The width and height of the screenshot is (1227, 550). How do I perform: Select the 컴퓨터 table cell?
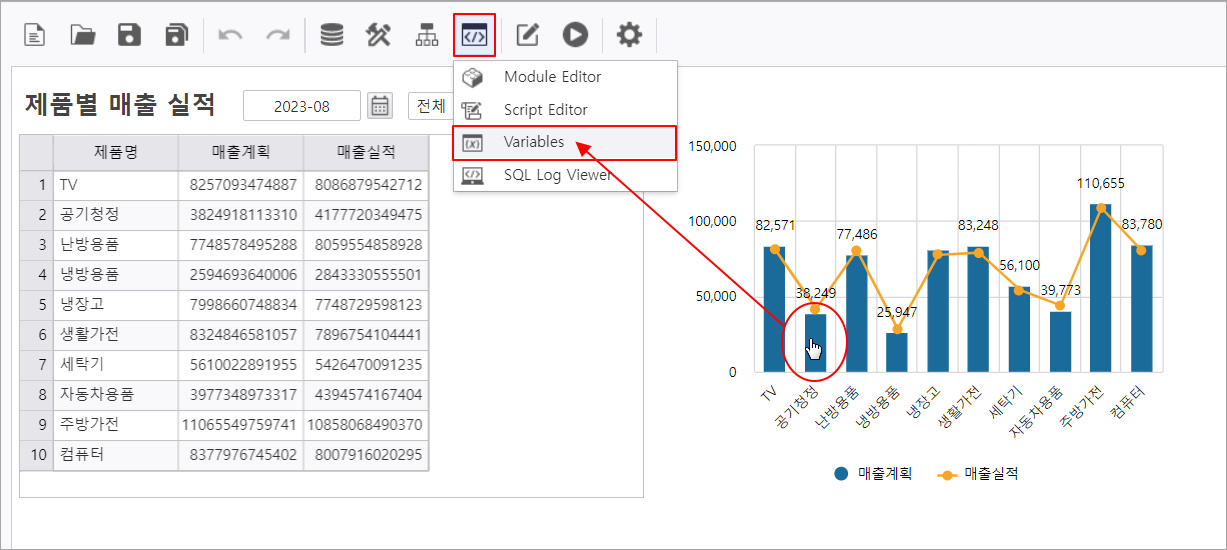[x=116, y=455]
